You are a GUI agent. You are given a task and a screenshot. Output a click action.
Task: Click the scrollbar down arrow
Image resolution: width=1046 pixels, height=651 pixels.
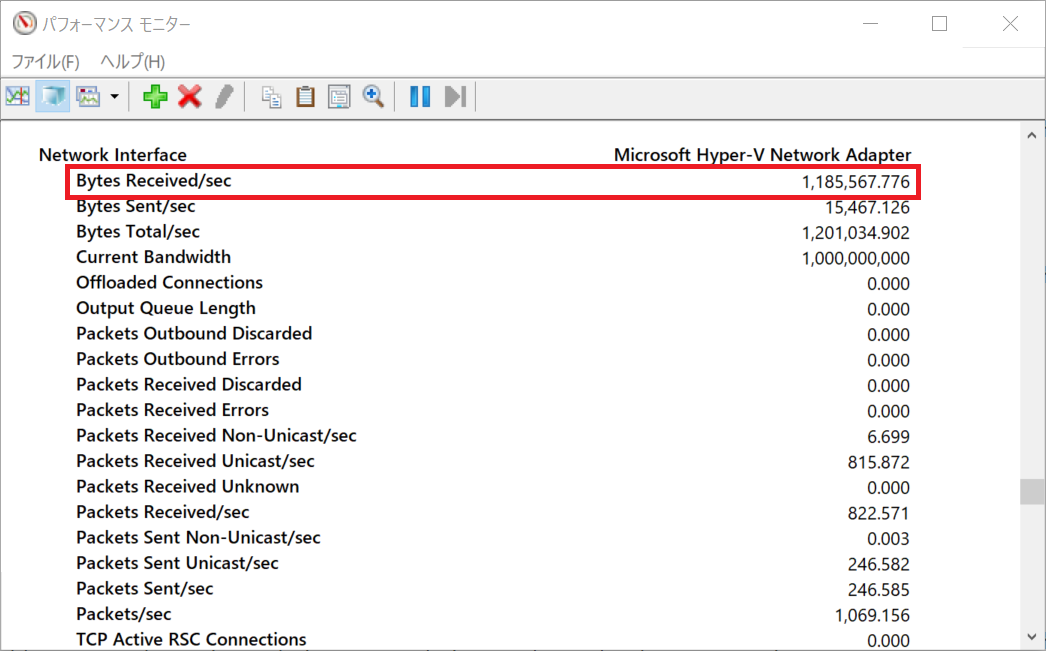[x=1031, y=636]
